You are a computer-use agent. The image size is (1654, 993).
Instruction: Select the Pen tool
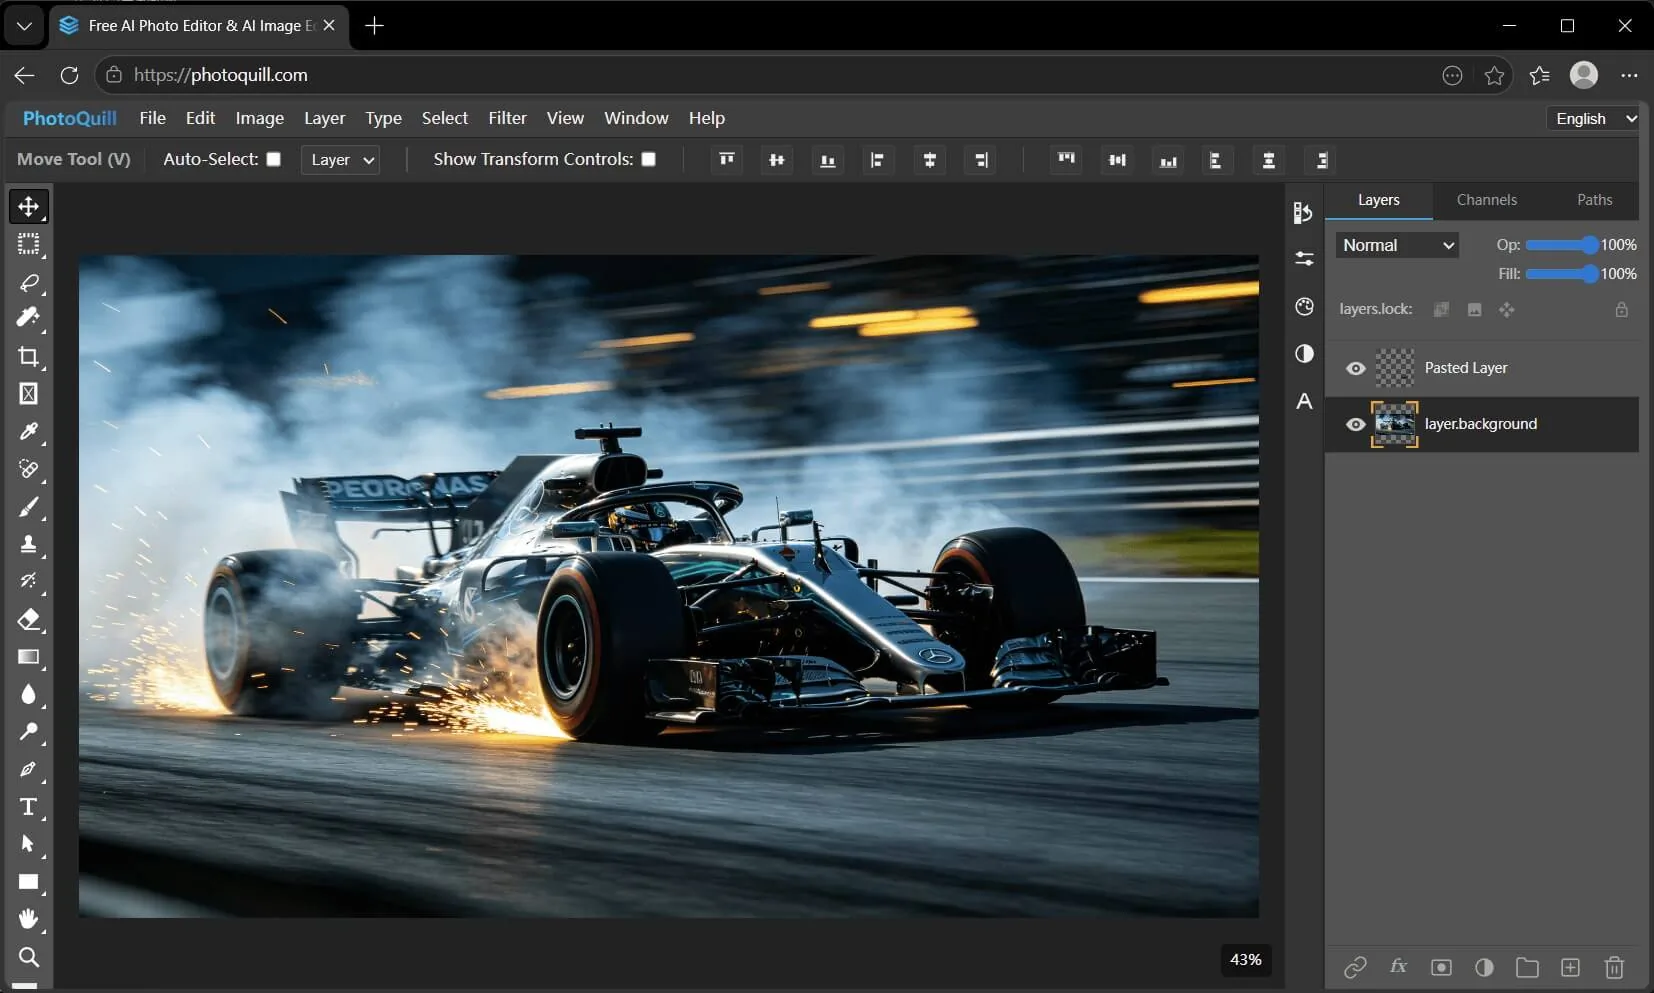28,769
